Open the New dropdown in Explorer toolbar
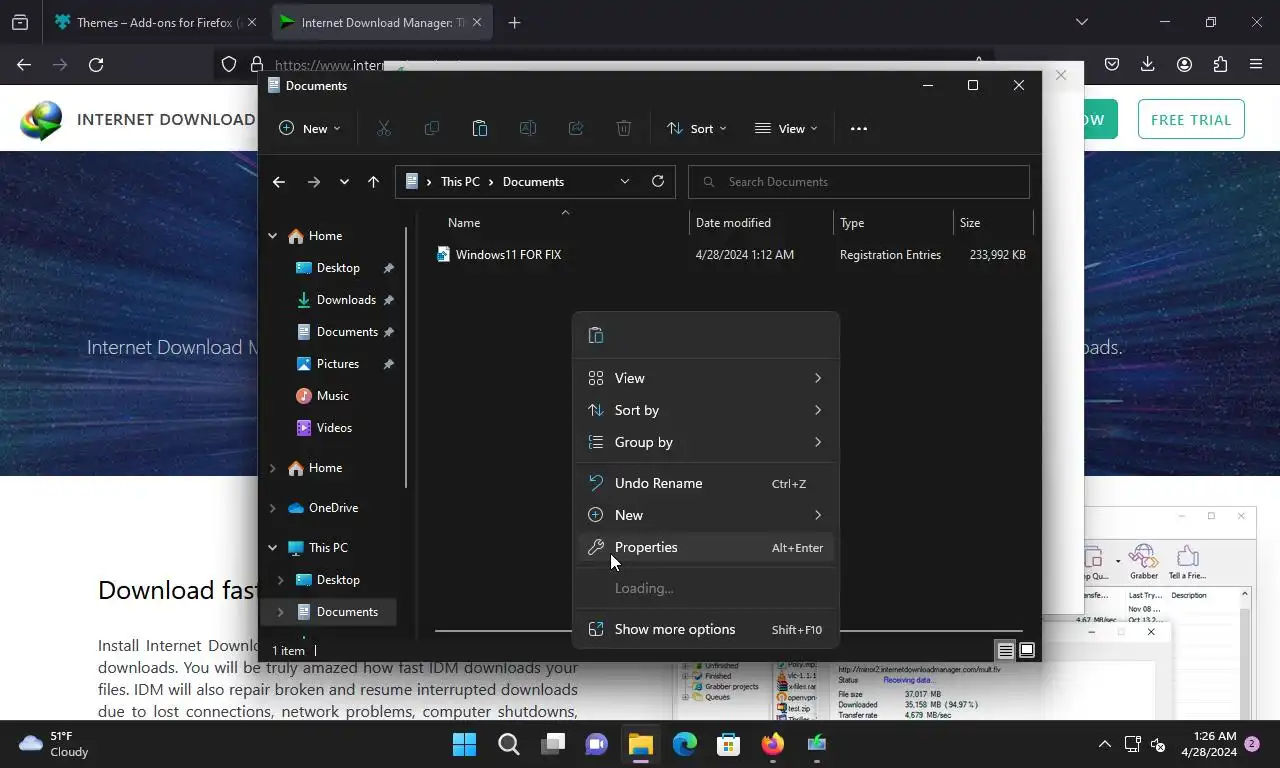This screenshot has width=1280, height=768. pos(310,128)
